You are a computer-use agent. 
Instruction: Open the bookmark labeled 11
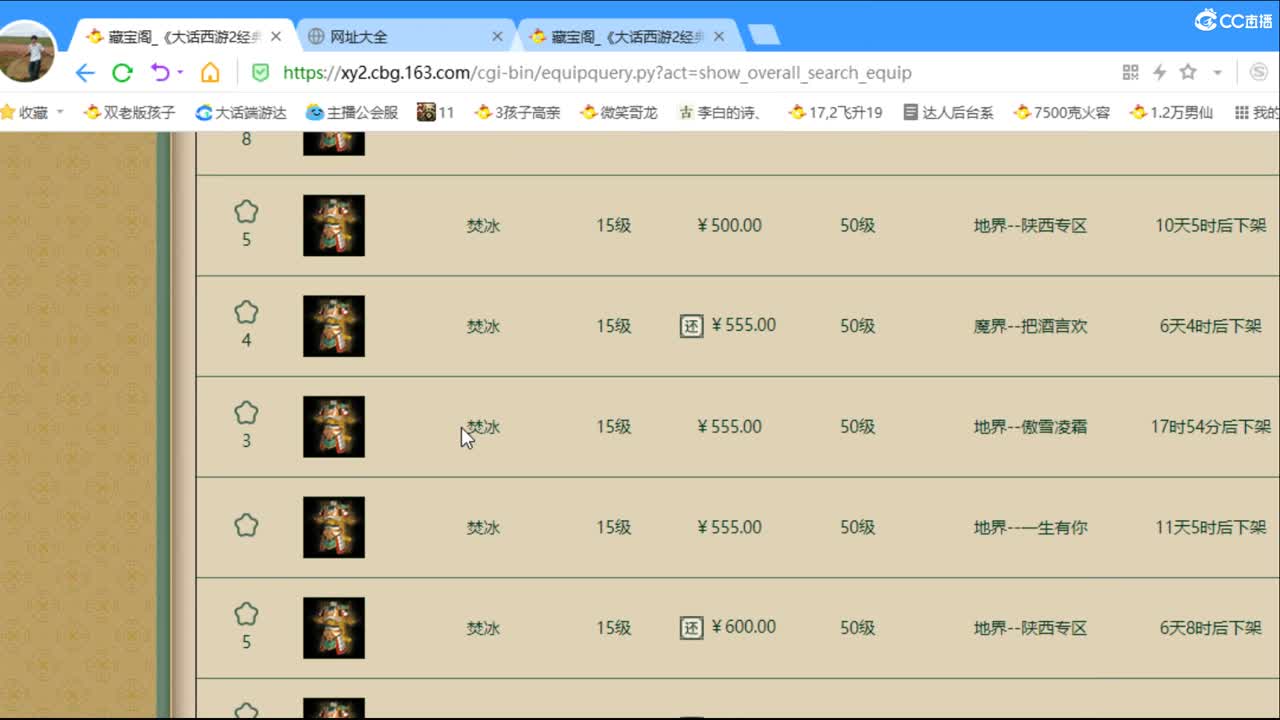(x=436, y=112)
